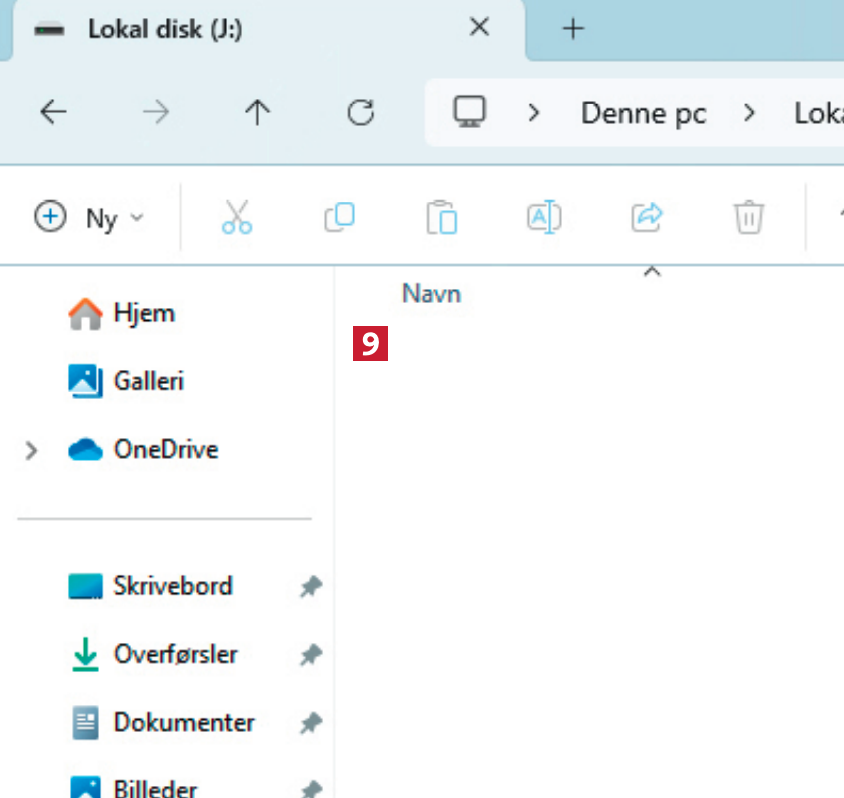Expand the OneDrive tree node
Image resolution: width=844 pixels, height=798 pixels.
(x=32, y=451)
